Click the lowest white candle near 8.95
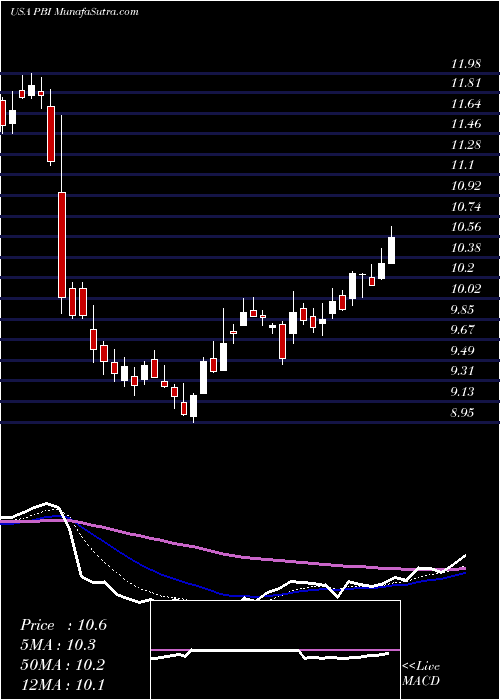Screen dimensions: 500x700 click(193, 406)
